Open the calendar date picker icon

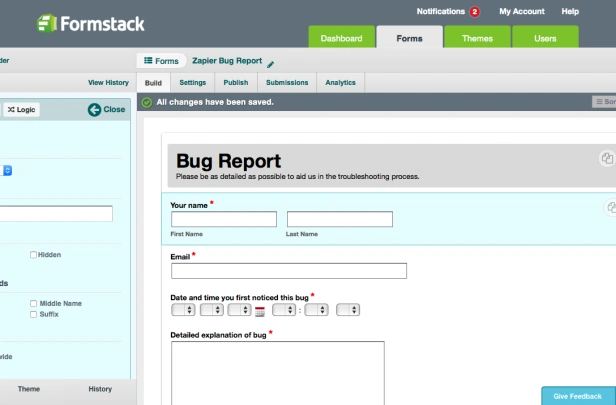(x=260, y=312)
